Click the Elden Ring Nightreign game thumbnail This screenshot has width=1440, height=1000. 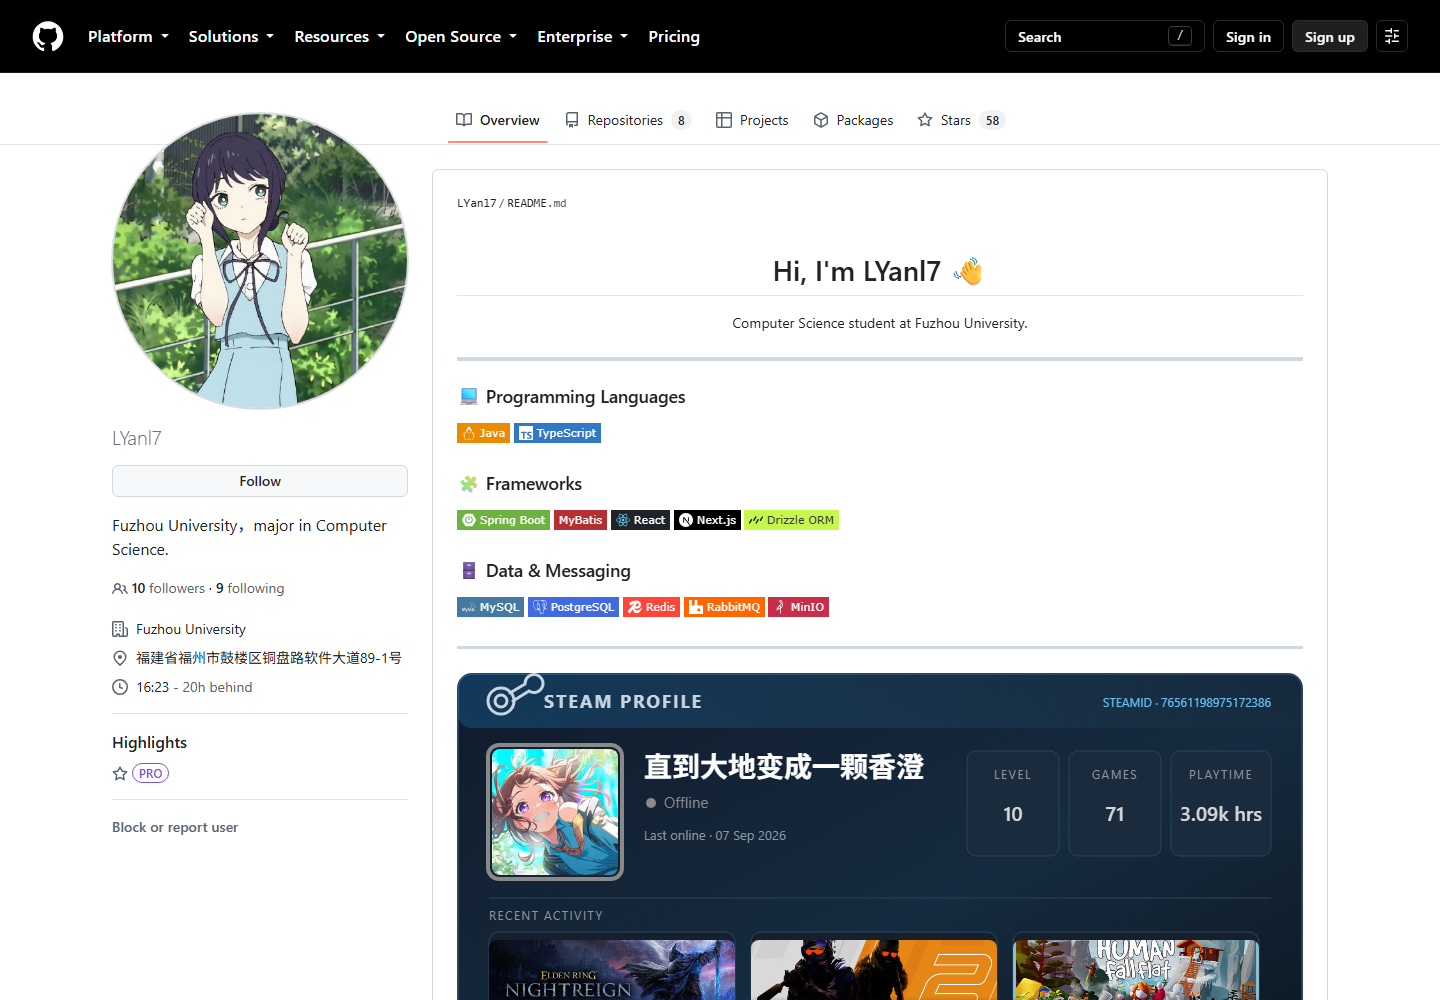(612, 968)
